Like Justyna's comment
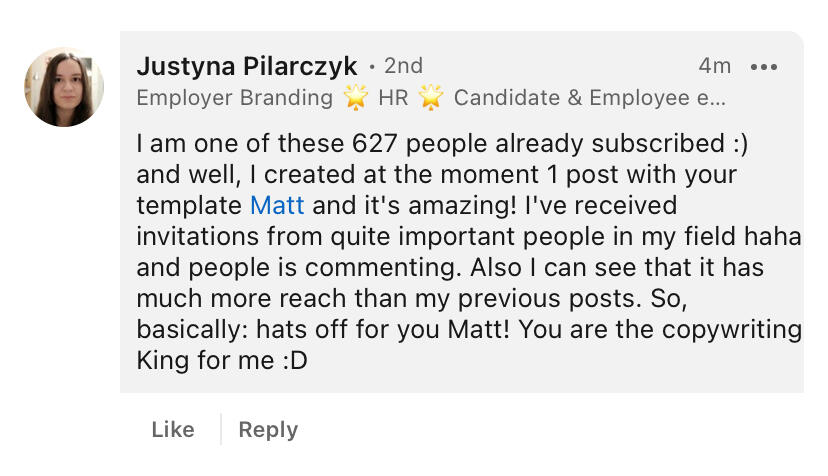This screenshot has width=828, height=476. coord(173,429)
